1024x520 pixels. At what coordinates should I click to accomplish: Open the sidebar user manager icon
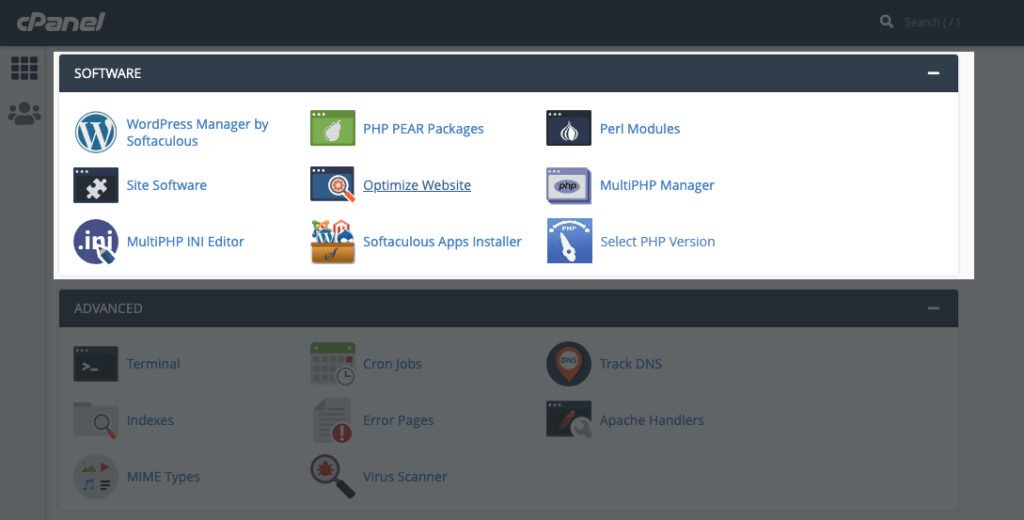click(x=24, y=114)
